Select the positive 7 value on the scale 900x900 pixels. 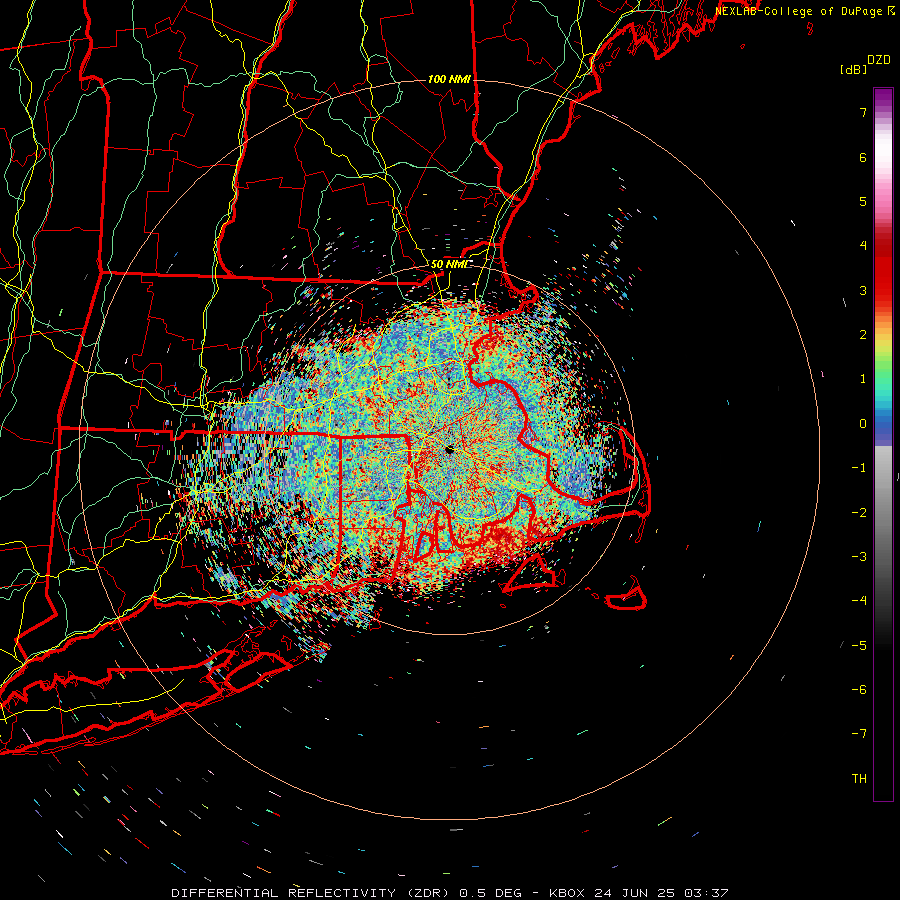pyautogui.click(x=863, y=112)
